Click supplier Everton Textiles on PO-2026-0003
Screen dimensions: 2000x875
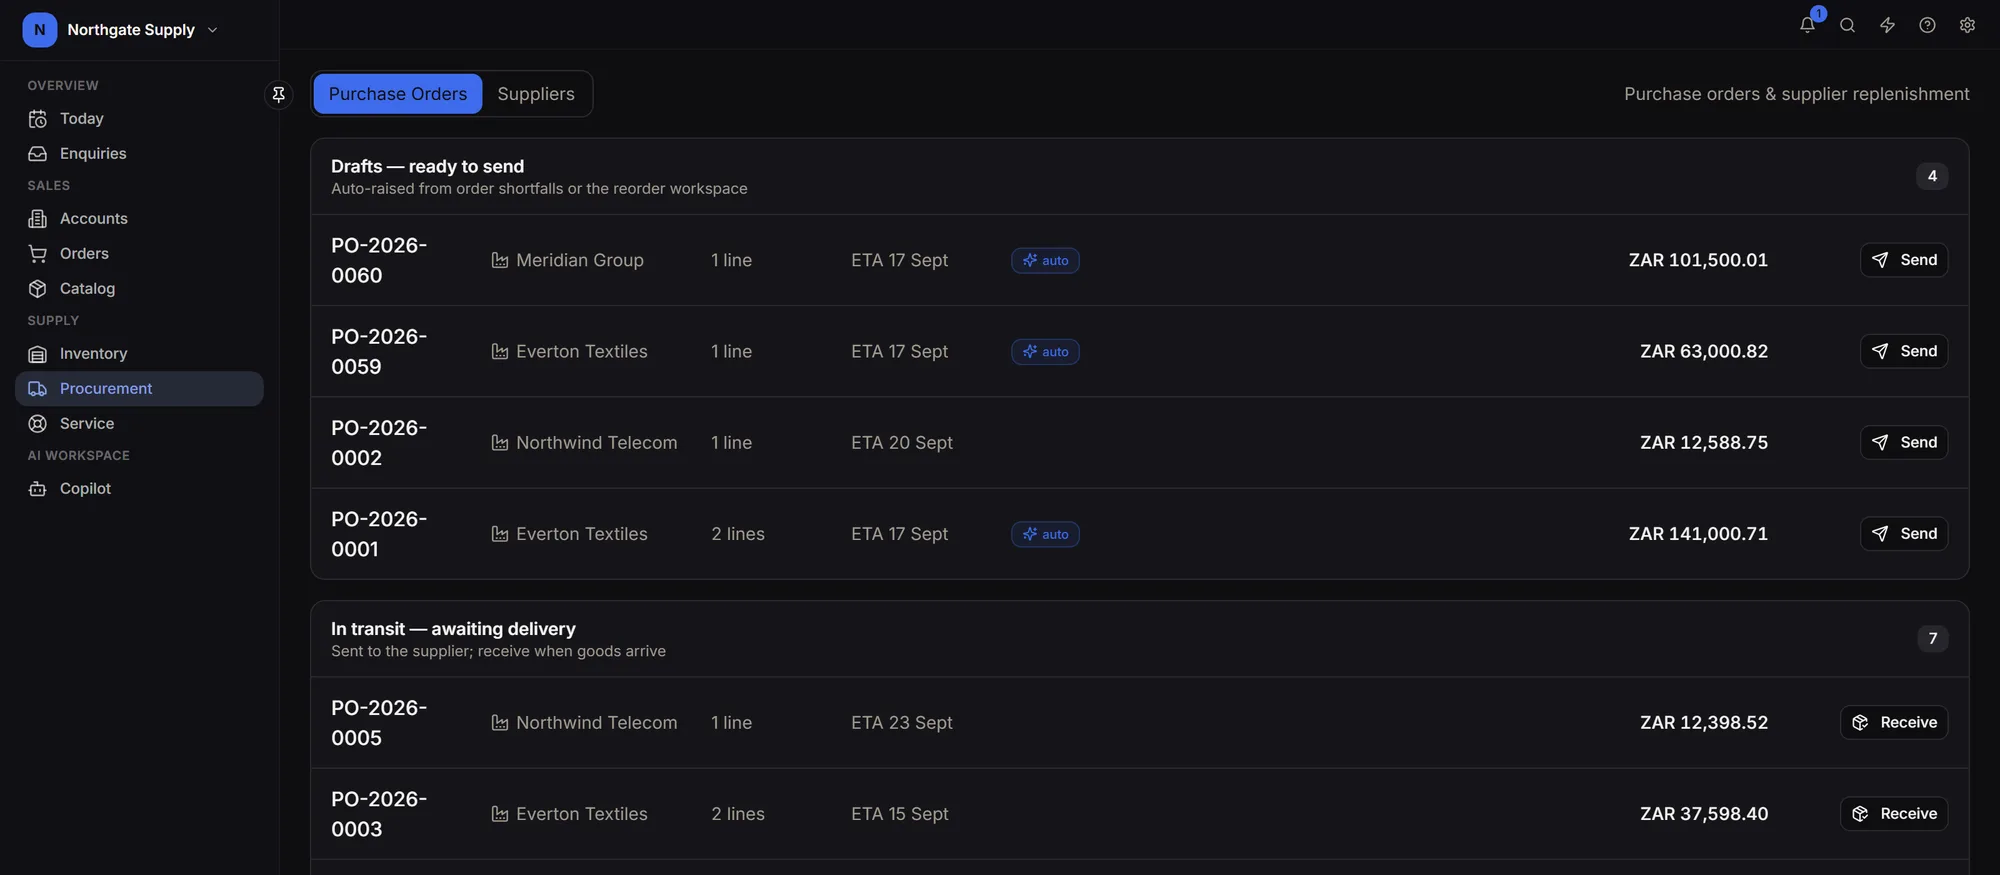tap(570, 814)
